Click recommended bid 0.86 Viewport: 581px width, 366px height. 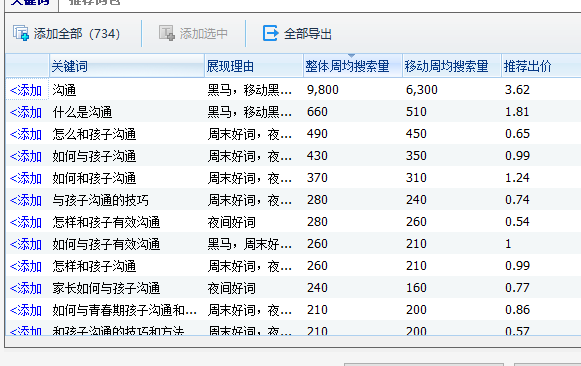pyautogui.click(x=517, y=310)
